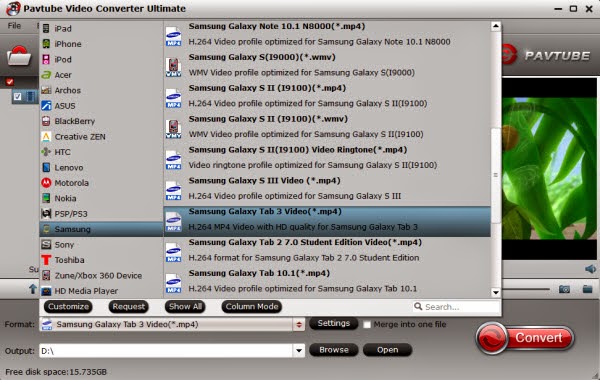Open Zune/Xbox 360 Device category
Viewport: 600px width, 380px height.
pyautogui.click(x=101, y=276)
